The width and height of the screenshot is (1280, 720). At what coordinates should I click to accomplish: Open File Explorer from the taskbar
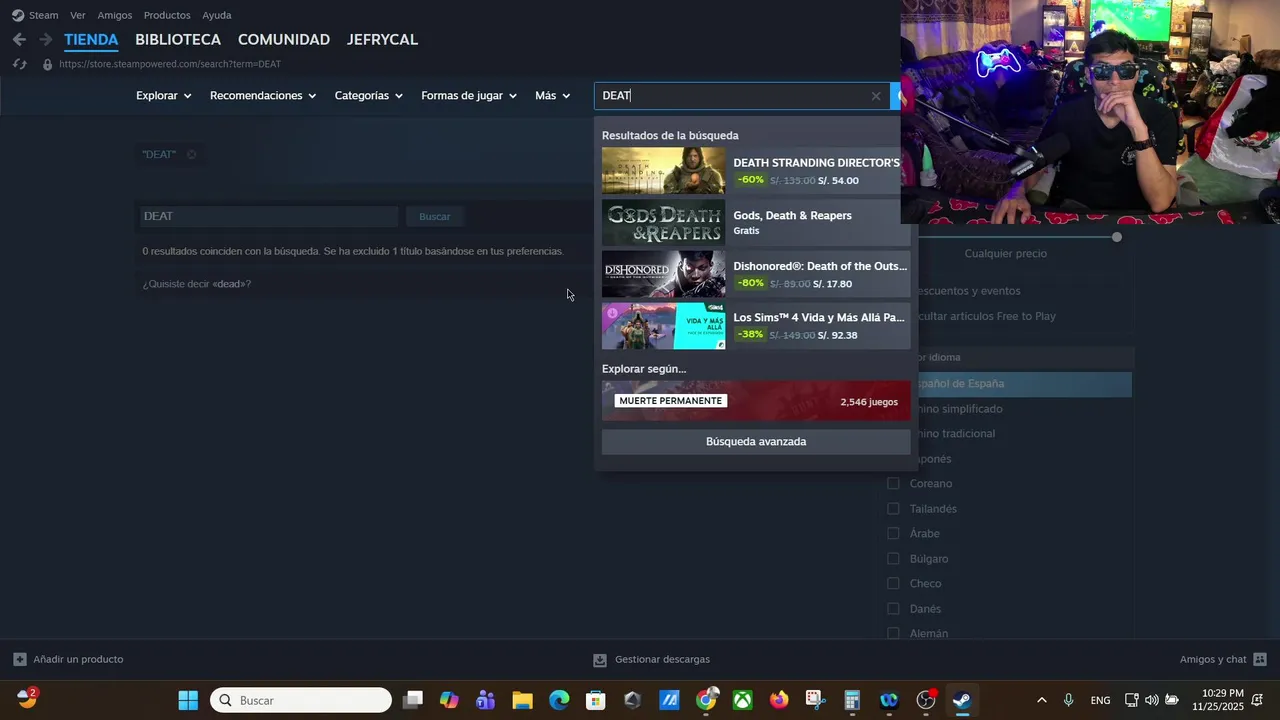[522, 700]
